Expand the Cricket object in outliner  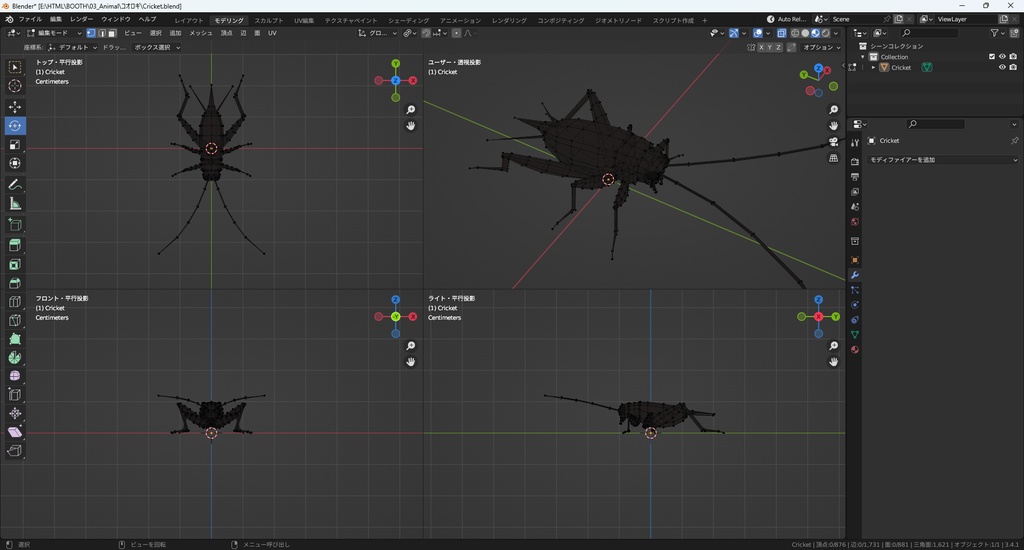click(873, 67)
